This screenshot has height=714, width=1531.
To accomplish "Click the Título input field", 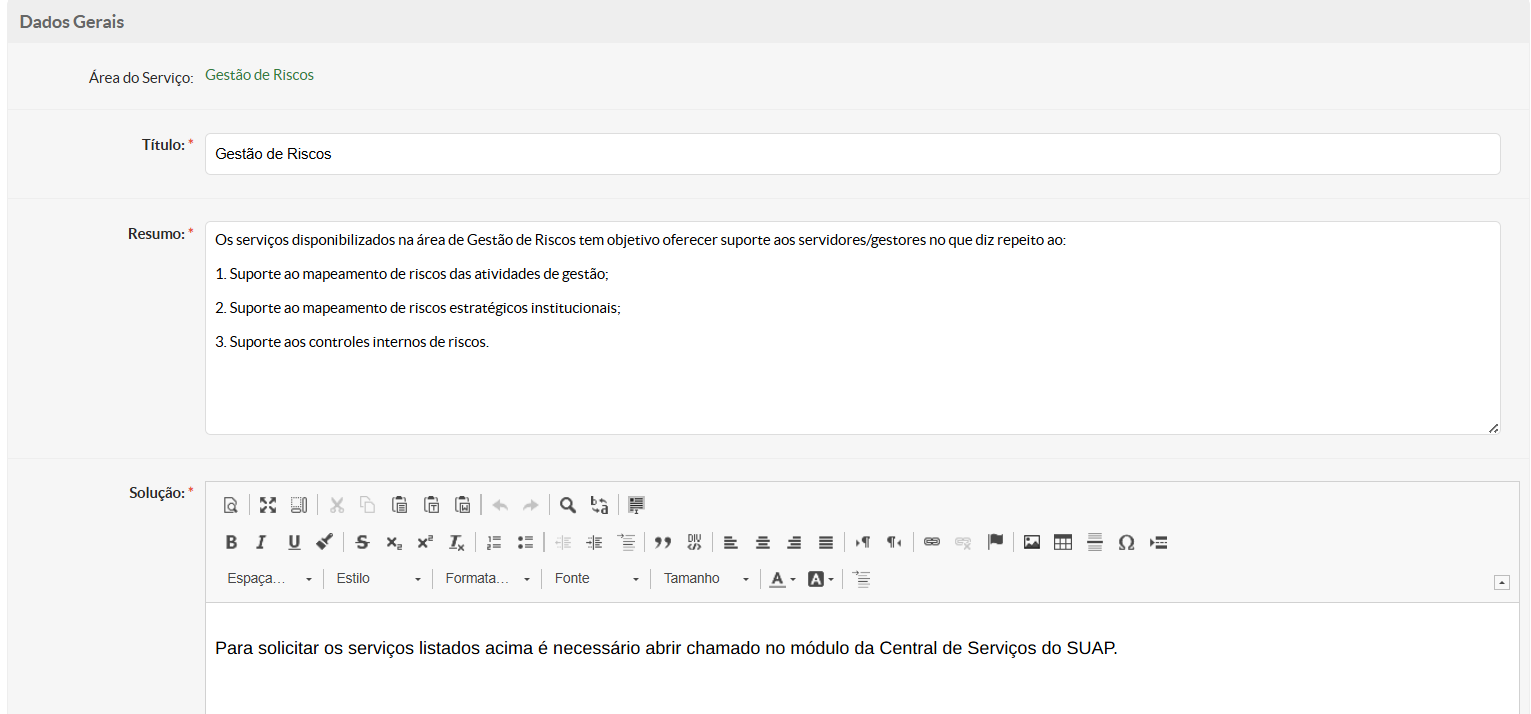I will 852,154.
